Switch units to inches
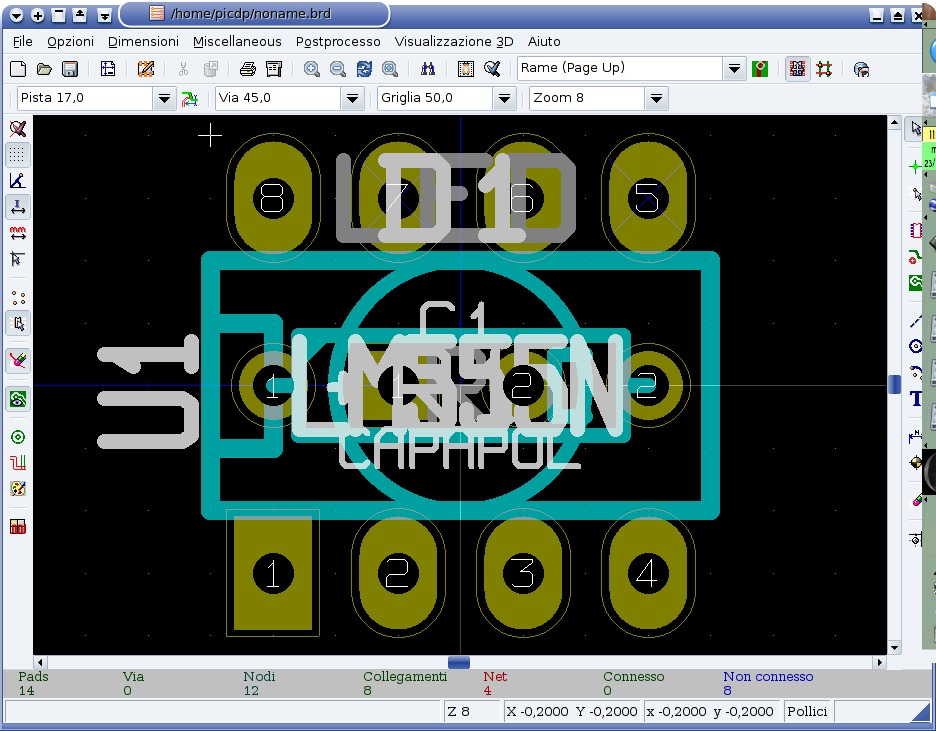 point(18,207)
